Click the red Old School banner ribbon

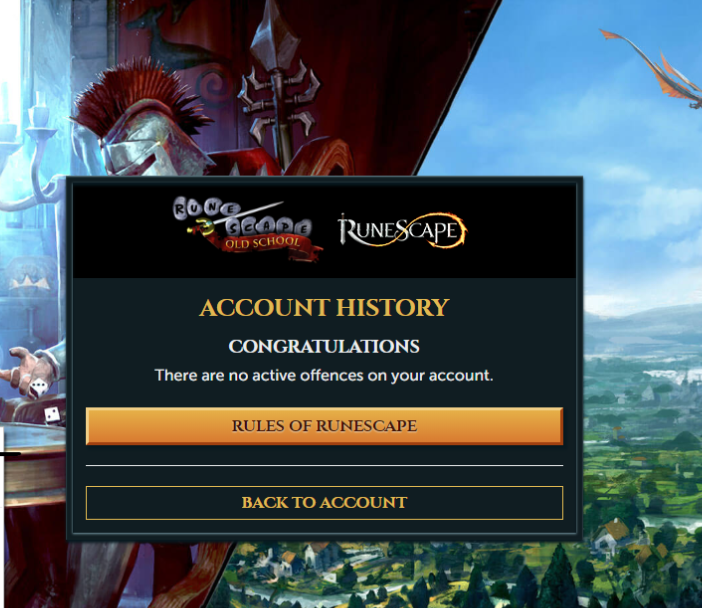[271, 246]
